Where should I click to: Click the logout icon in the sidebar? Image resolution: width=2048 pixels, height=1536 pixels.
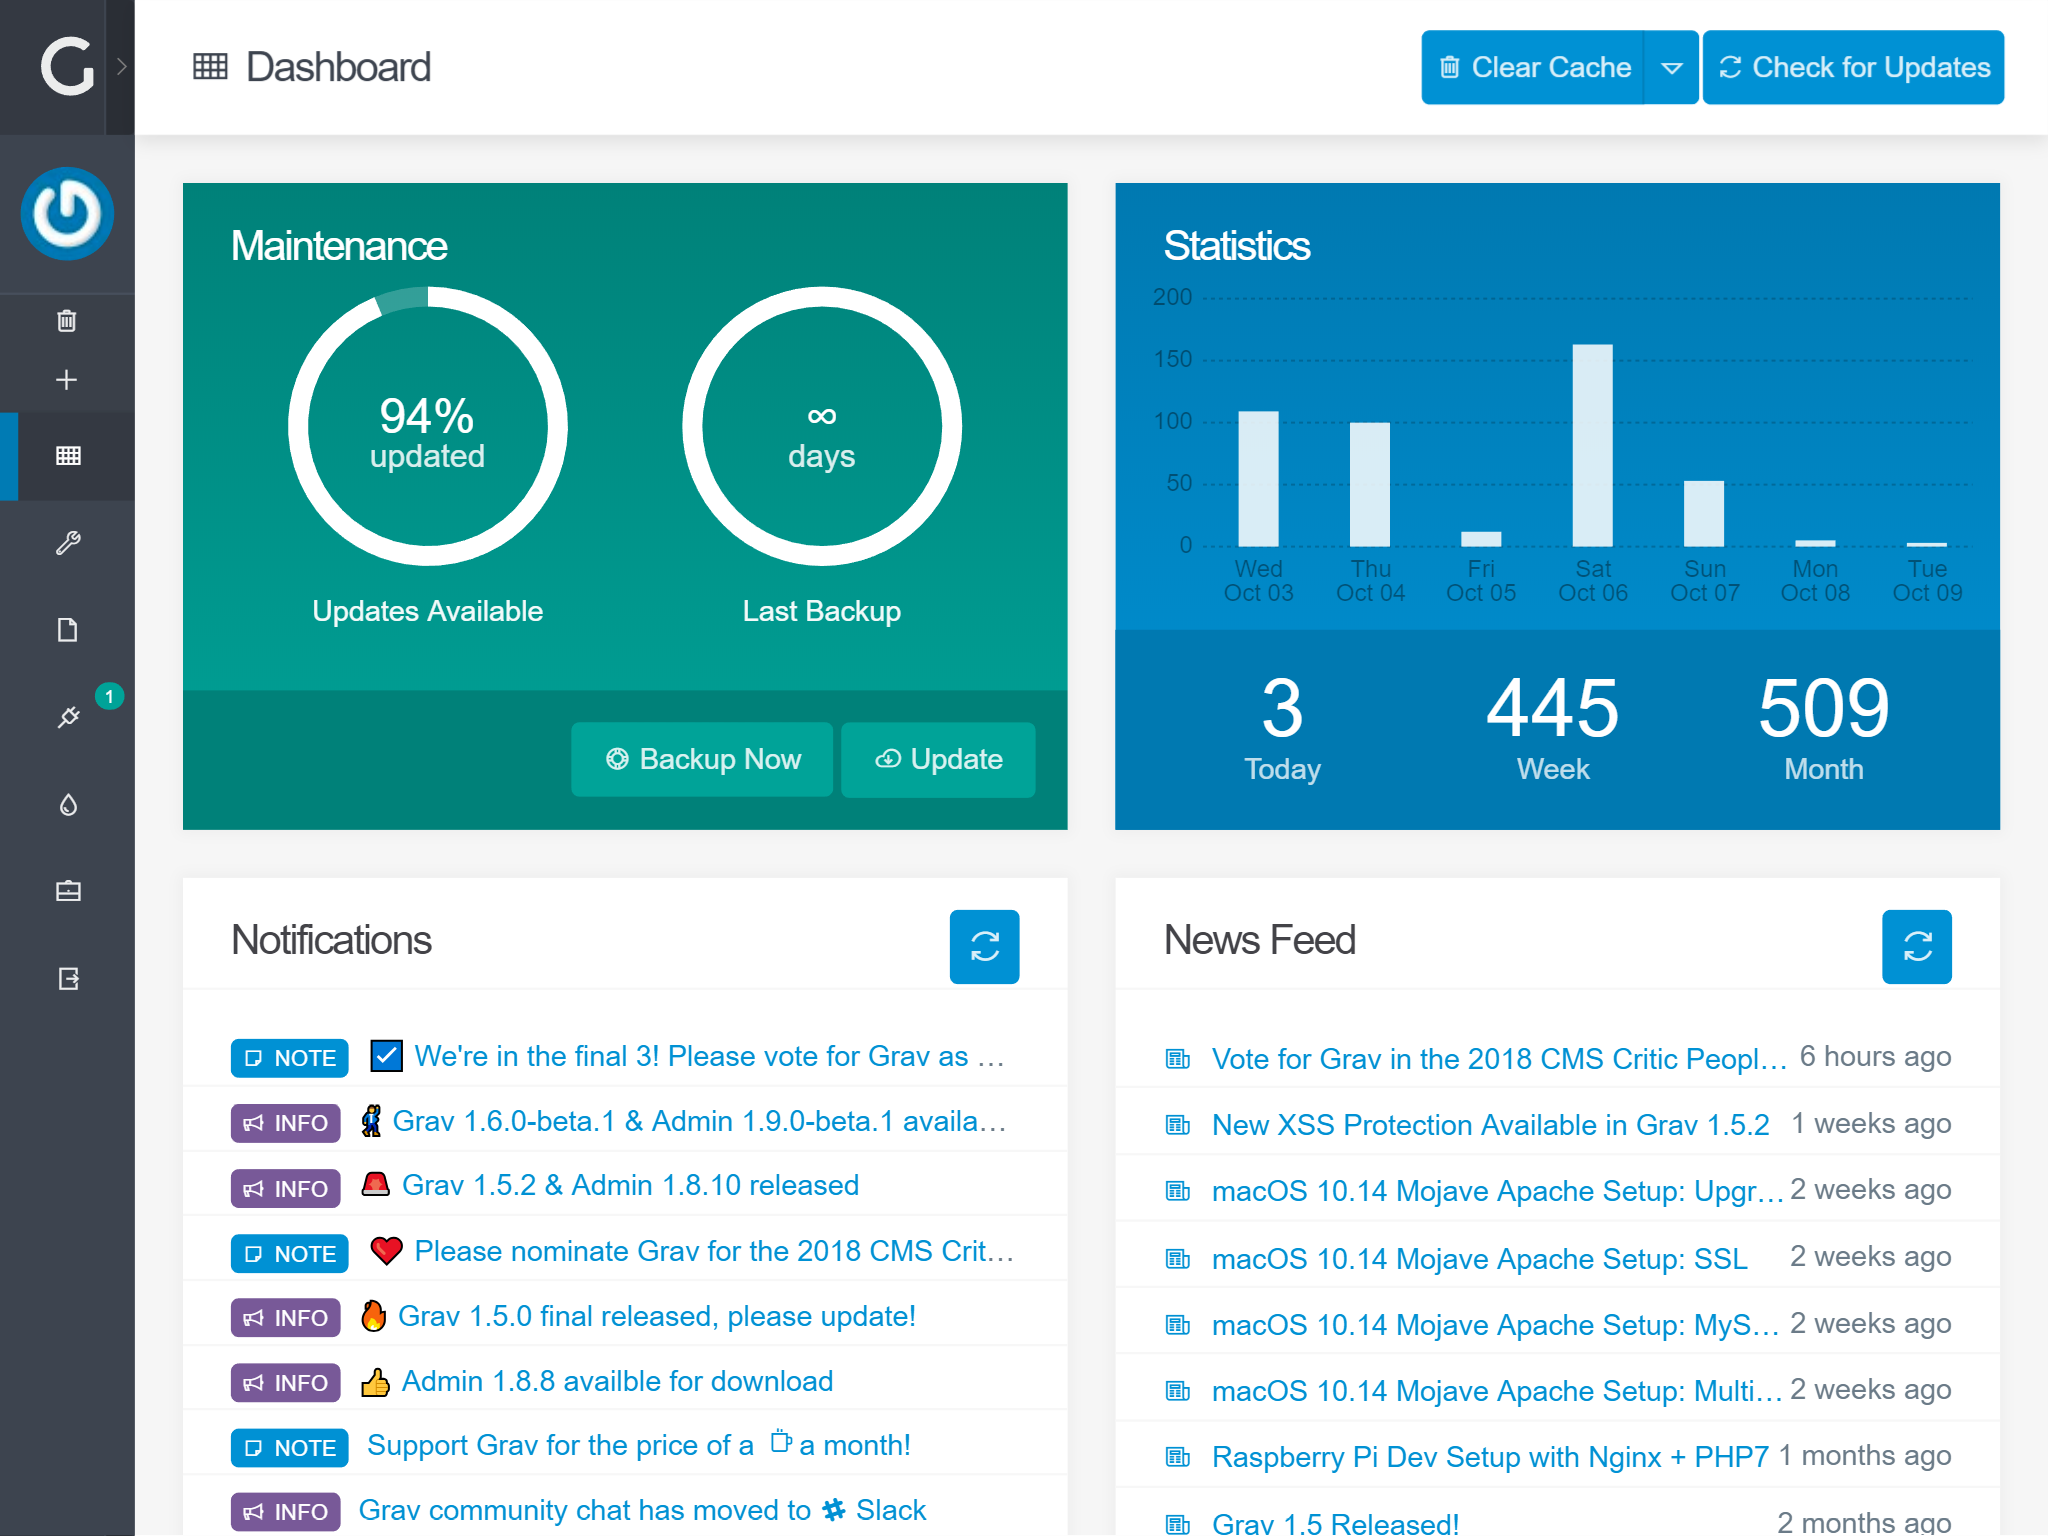[67, 978]
